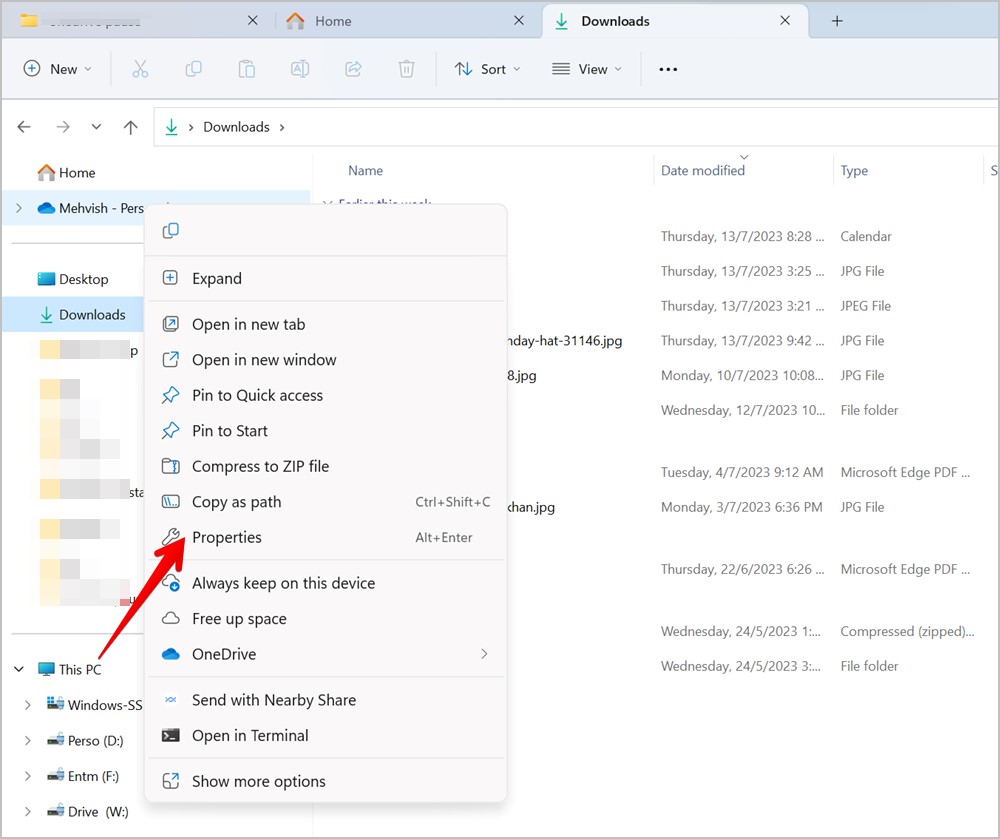Click the download arrow icon in address bar
This screenshot has height=839, width=1000.
point(172,127)
